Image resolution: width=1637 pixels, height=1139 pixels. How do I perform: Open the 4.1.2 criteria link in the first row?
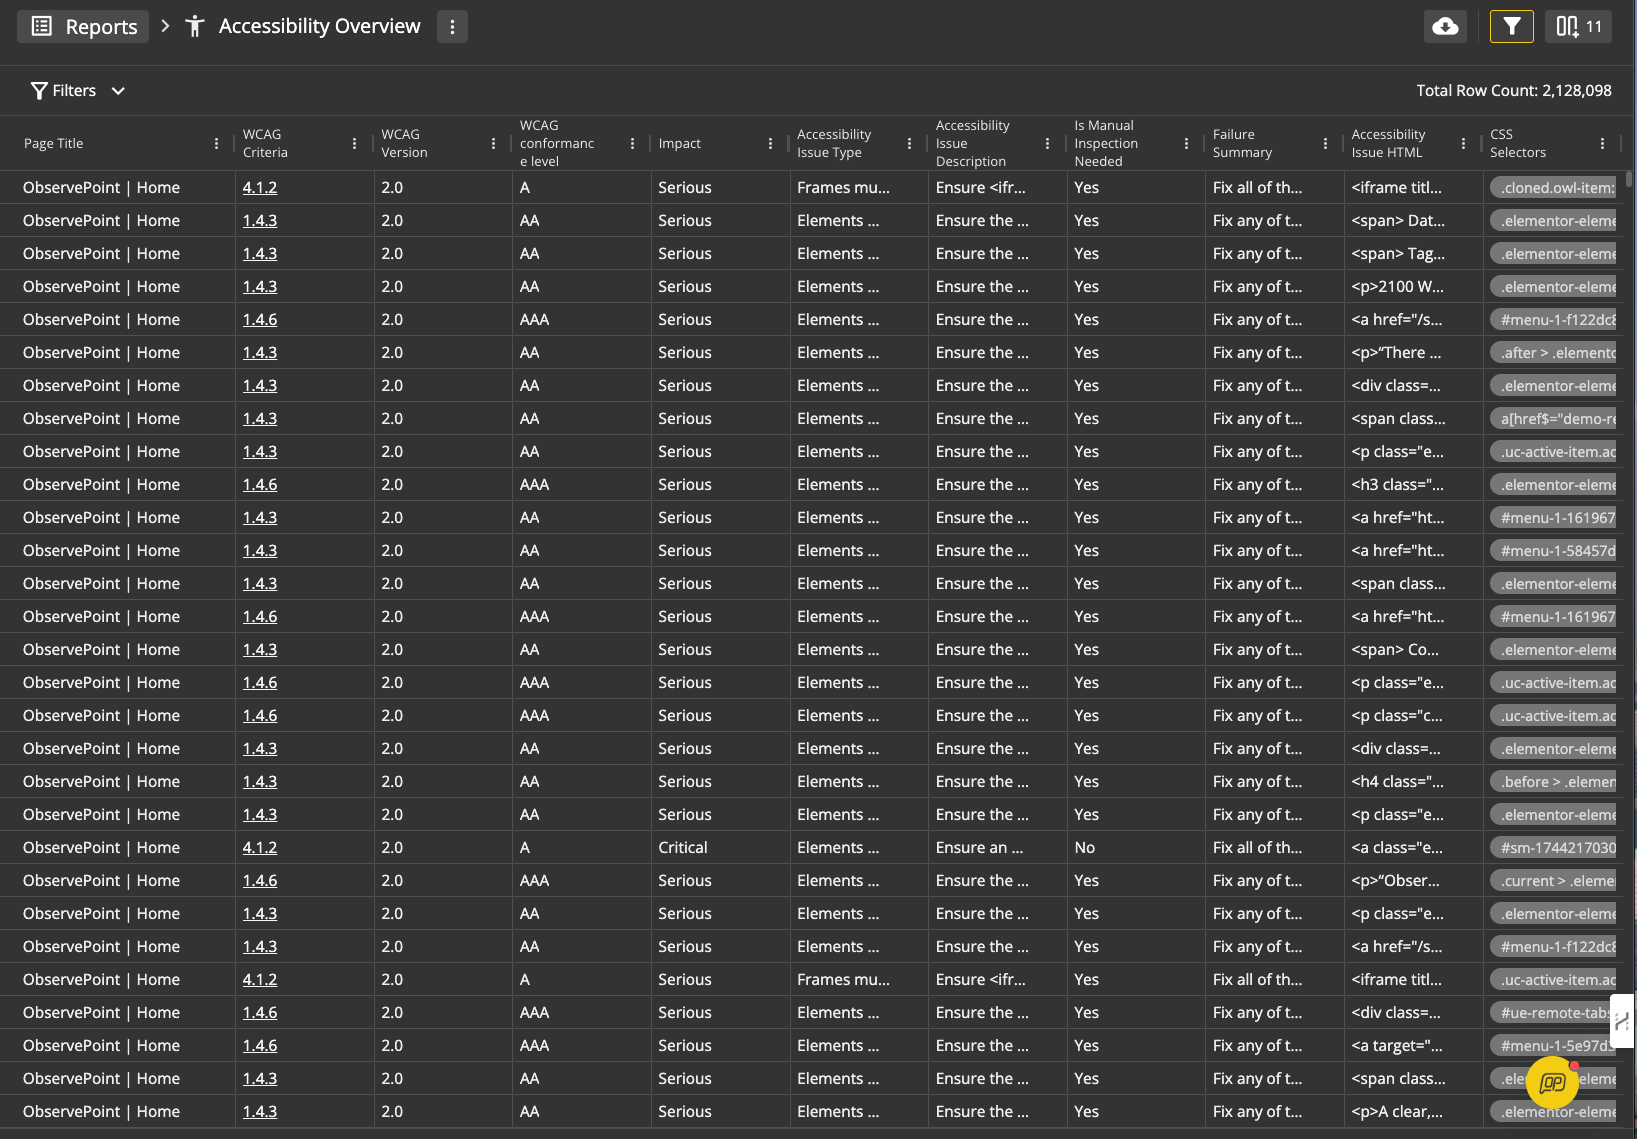coord(260,188)
